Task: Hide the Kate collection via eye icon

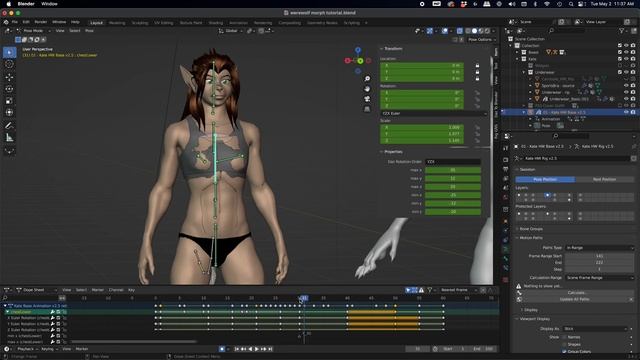Action: pos(626,59)
